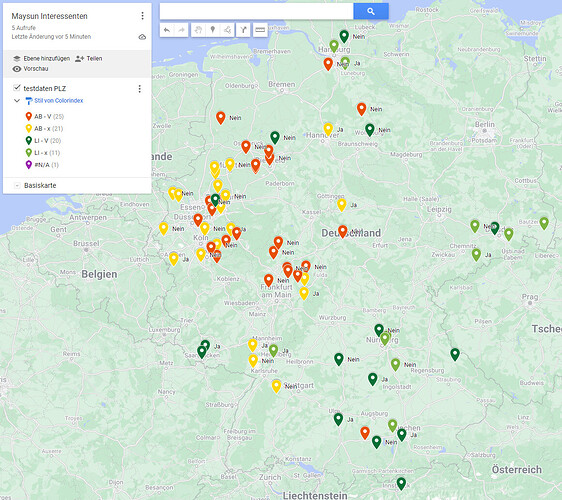Open the testdaten PLZ layer options menu
This screenshot has height=500, width=562.
point(139,89)
